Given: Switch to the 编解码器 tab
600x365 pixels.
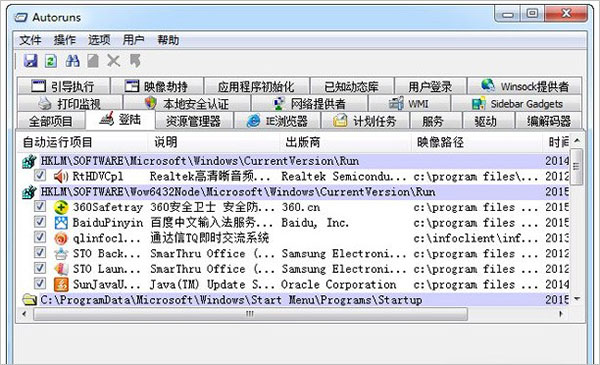Looking at the screenshot, I should pyautogui.click(x=548, y=121).
